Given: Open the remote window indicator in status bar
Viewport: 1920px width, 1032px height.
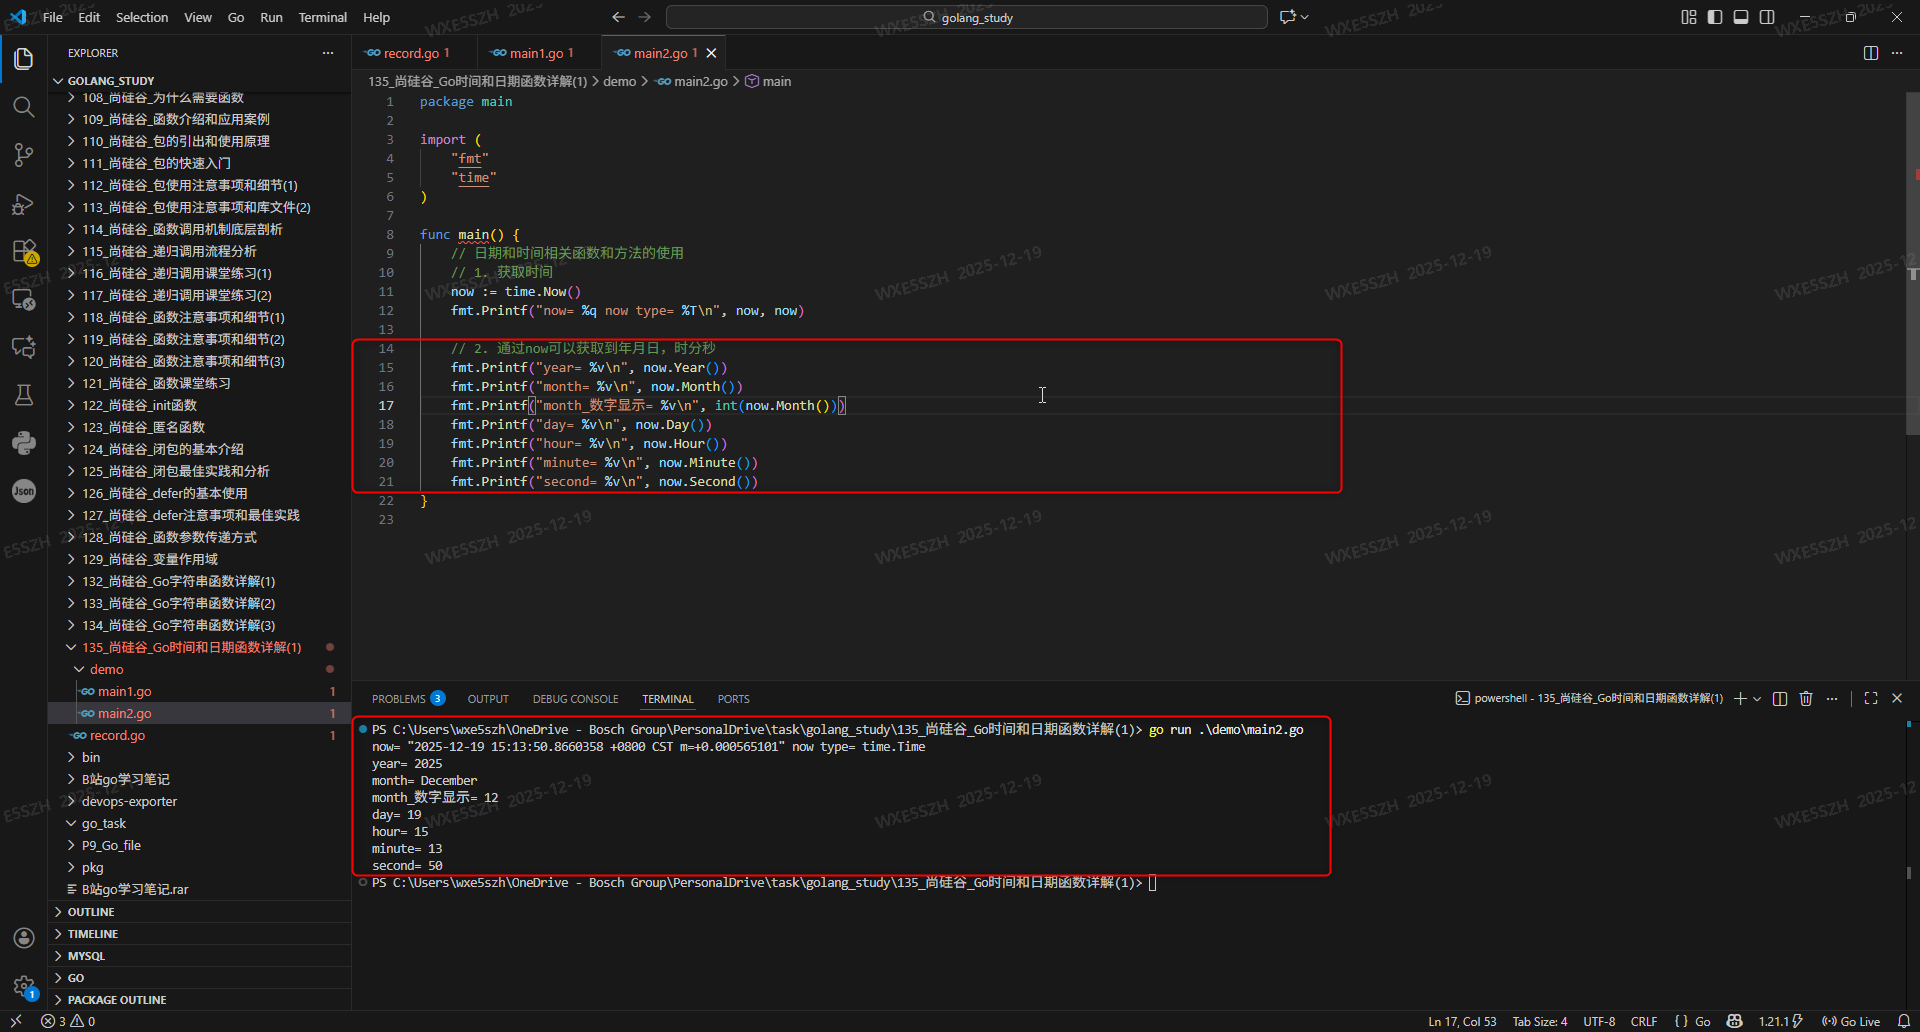Looking at the screenshot, I should 16,1021.
